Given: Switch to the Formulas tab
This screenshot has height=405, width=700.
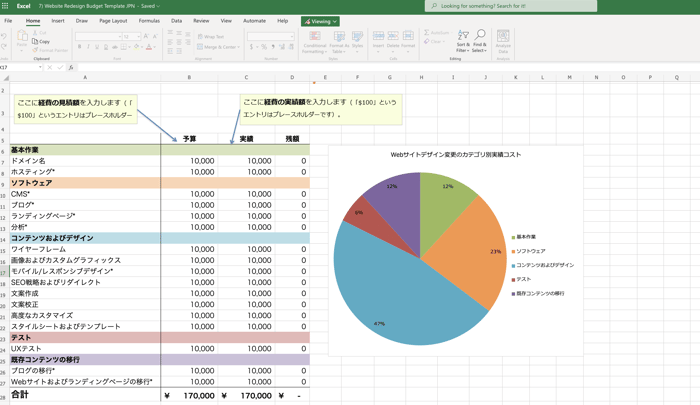Looking at the screenshot, I should 149,21.
